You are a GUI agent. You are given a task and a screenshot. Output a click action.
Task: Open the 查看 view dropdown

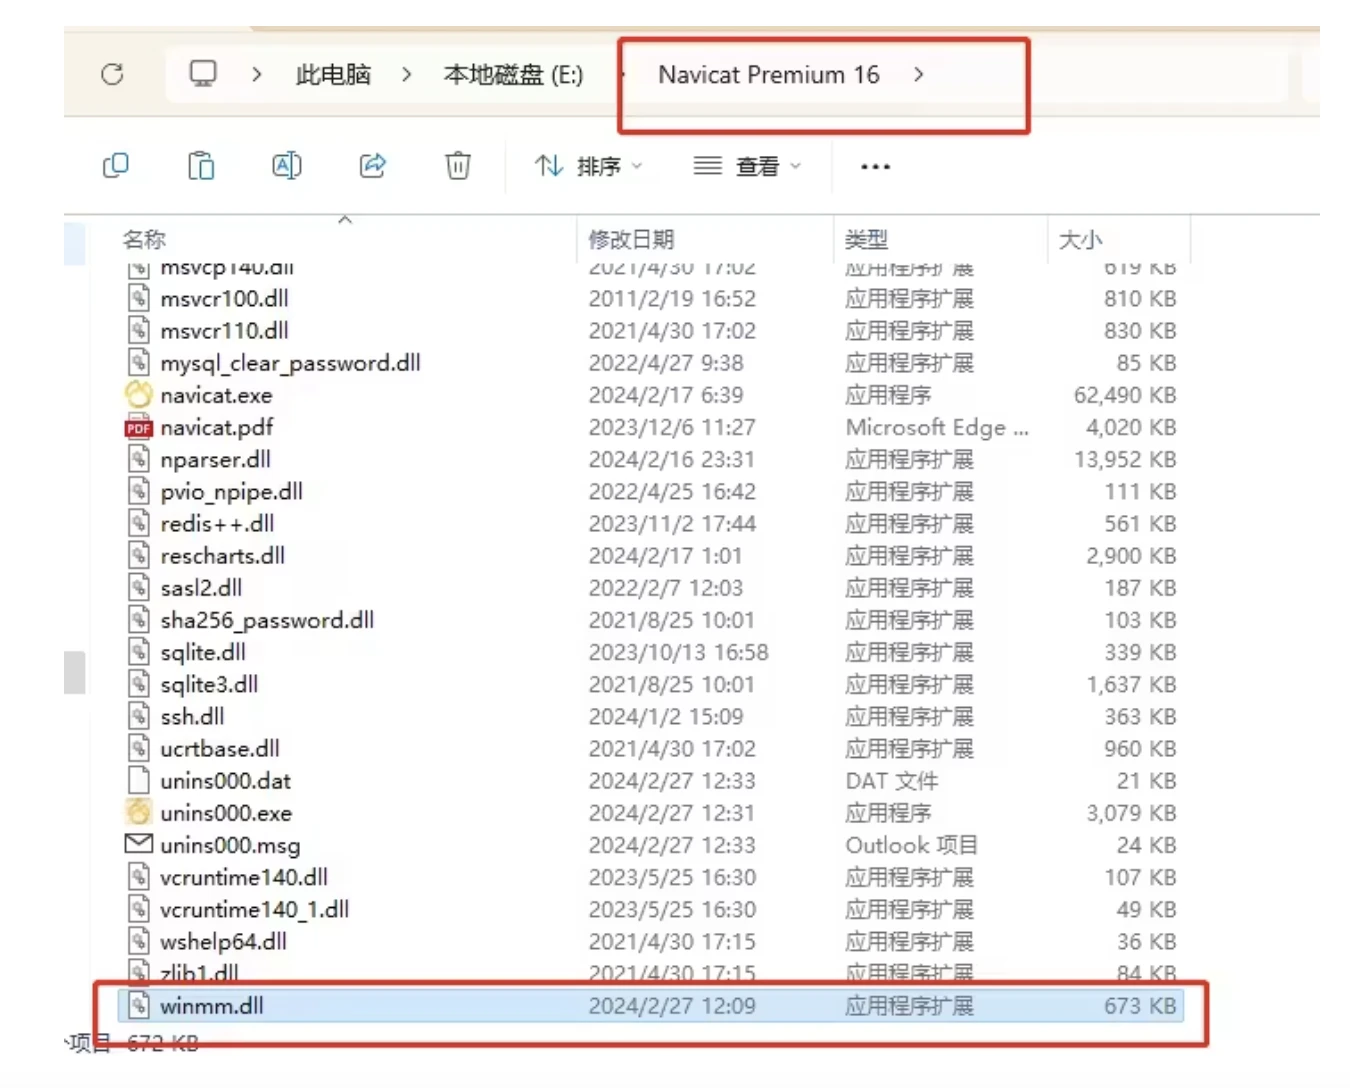tap(747, 166)
